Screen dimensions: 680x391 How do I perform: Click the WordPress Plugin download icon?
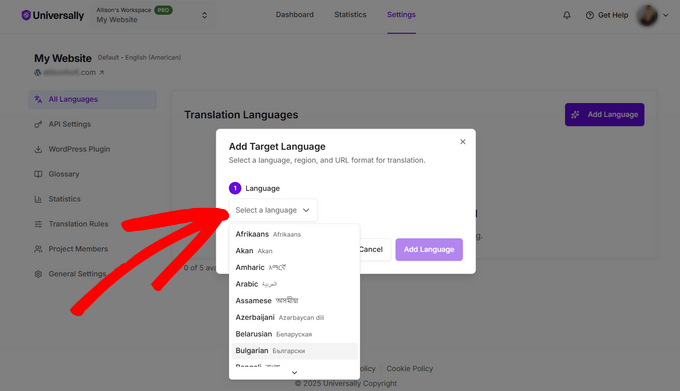pyautogui.click(x=38, y=150)
